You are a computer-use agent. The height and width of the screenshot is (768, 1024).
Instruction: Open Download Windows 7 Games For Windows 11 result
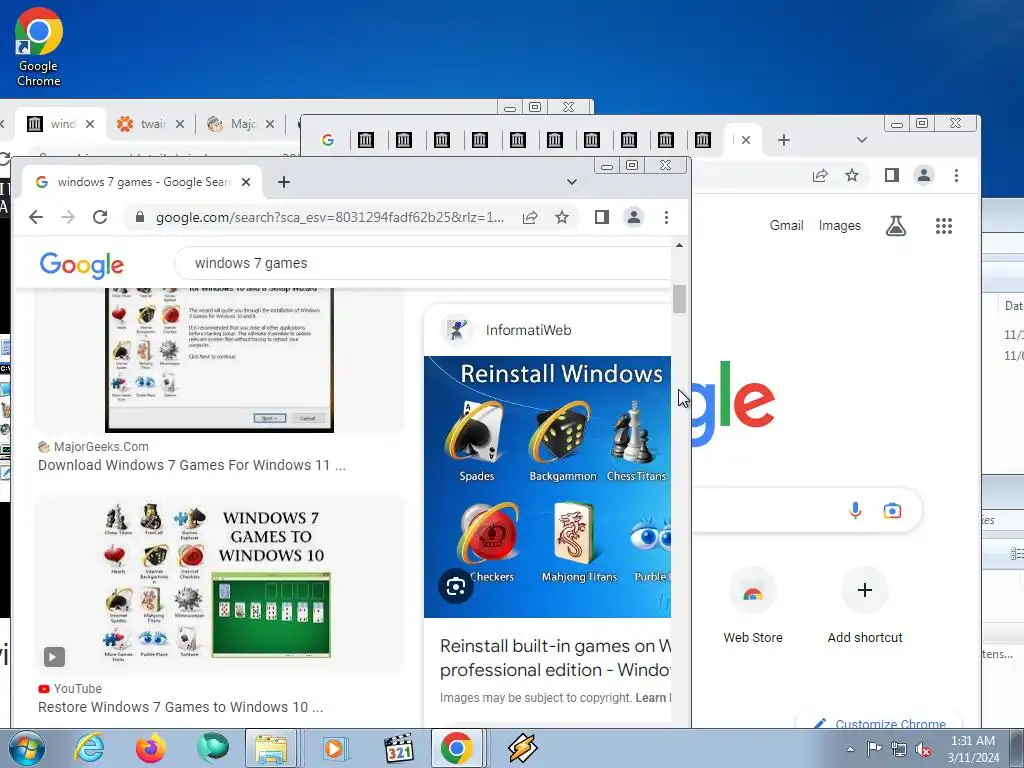pos(191,465)
